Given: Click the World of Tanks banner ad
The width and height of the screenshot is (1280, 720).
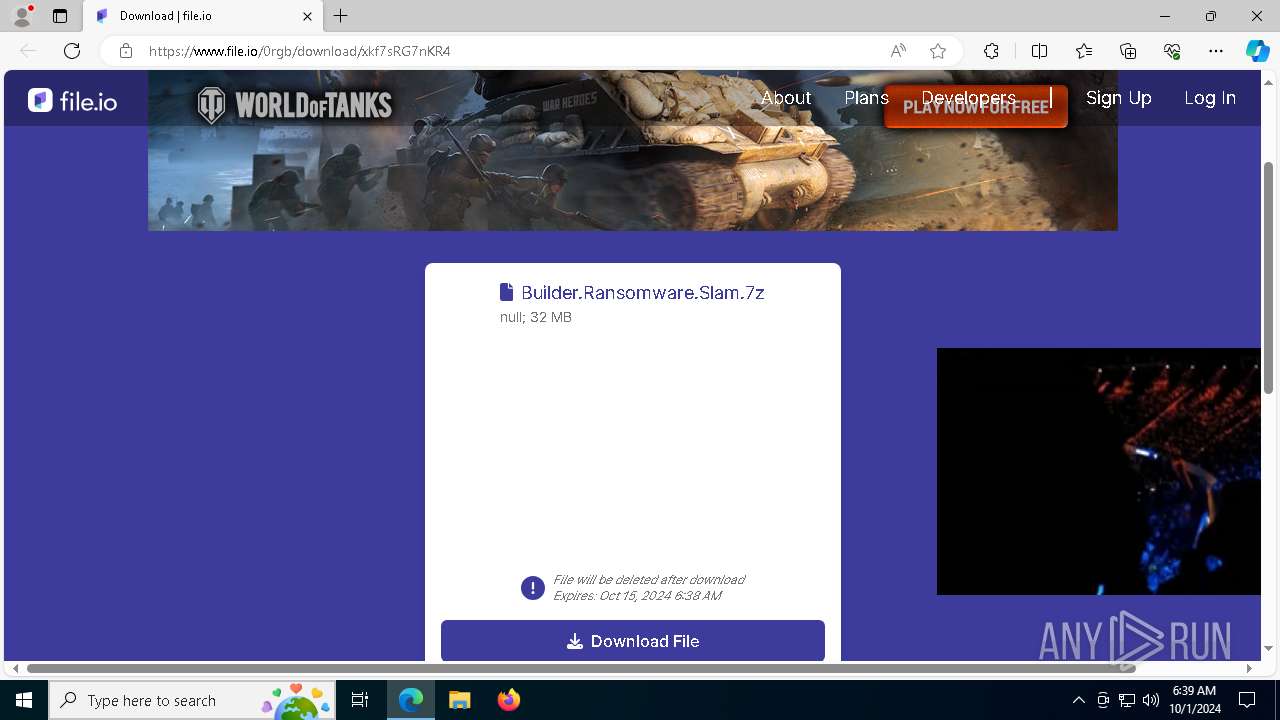Looking at the screenshot, I should click(x=632, y=150).
